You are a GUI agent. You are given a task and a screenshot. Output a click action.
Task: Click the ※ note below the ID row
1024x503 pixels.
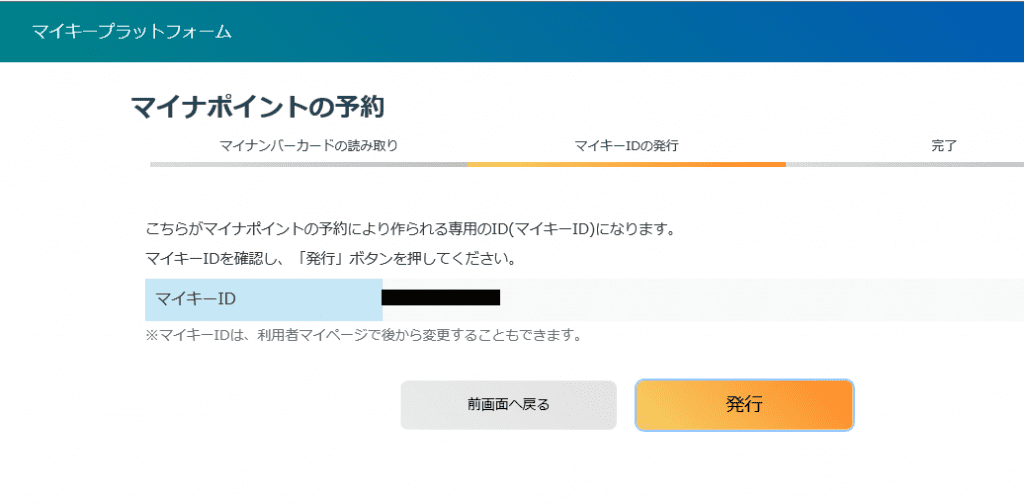pyautogui.click(x=364, y=335)
